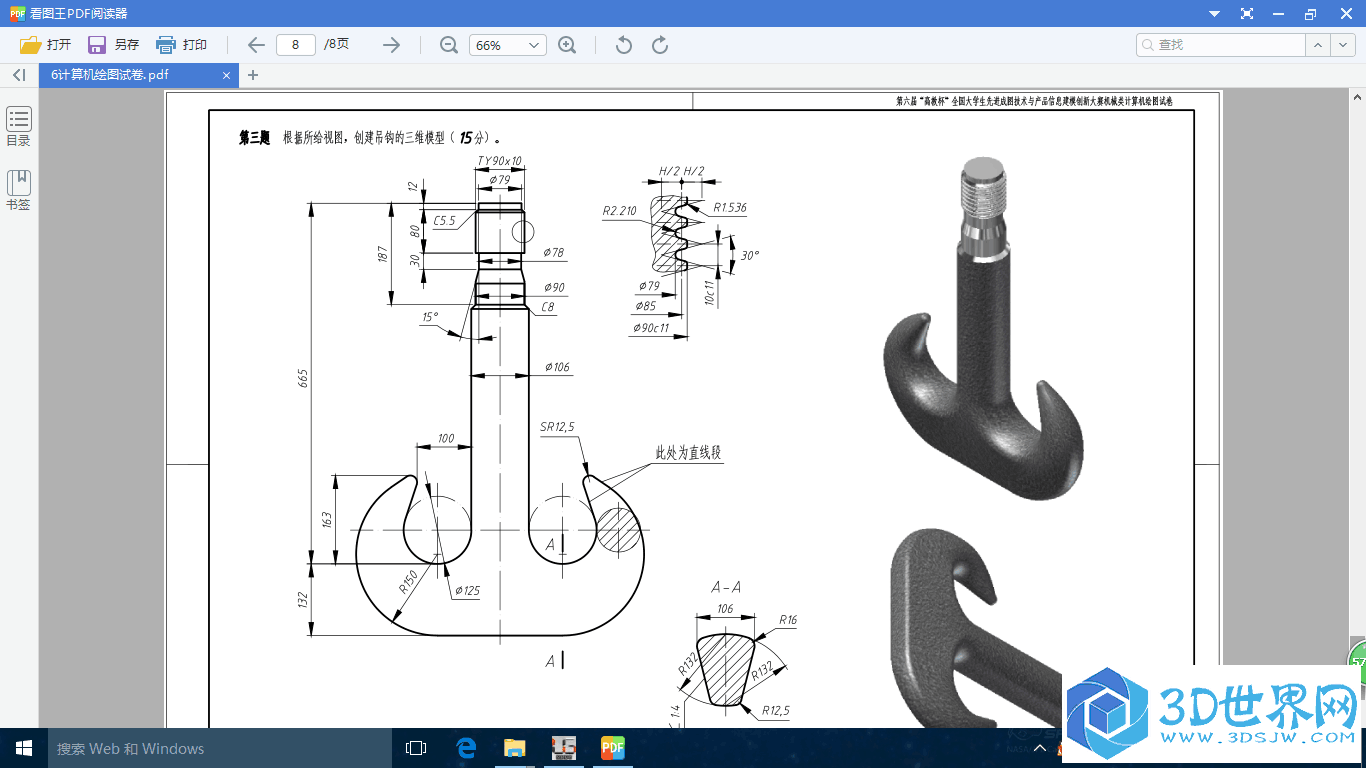This screenshot has height=768, width=1366.
Task: Close the 6计算机绘图试卷.pdf tab
Action: coord(227,75)
